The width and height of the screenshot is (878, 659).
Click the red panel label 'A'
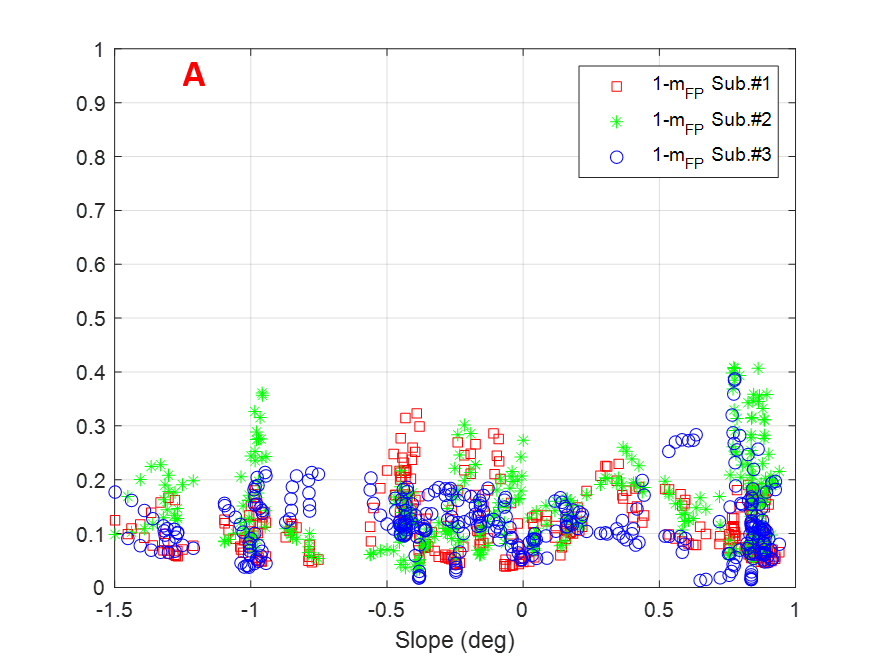coord(194,74)
